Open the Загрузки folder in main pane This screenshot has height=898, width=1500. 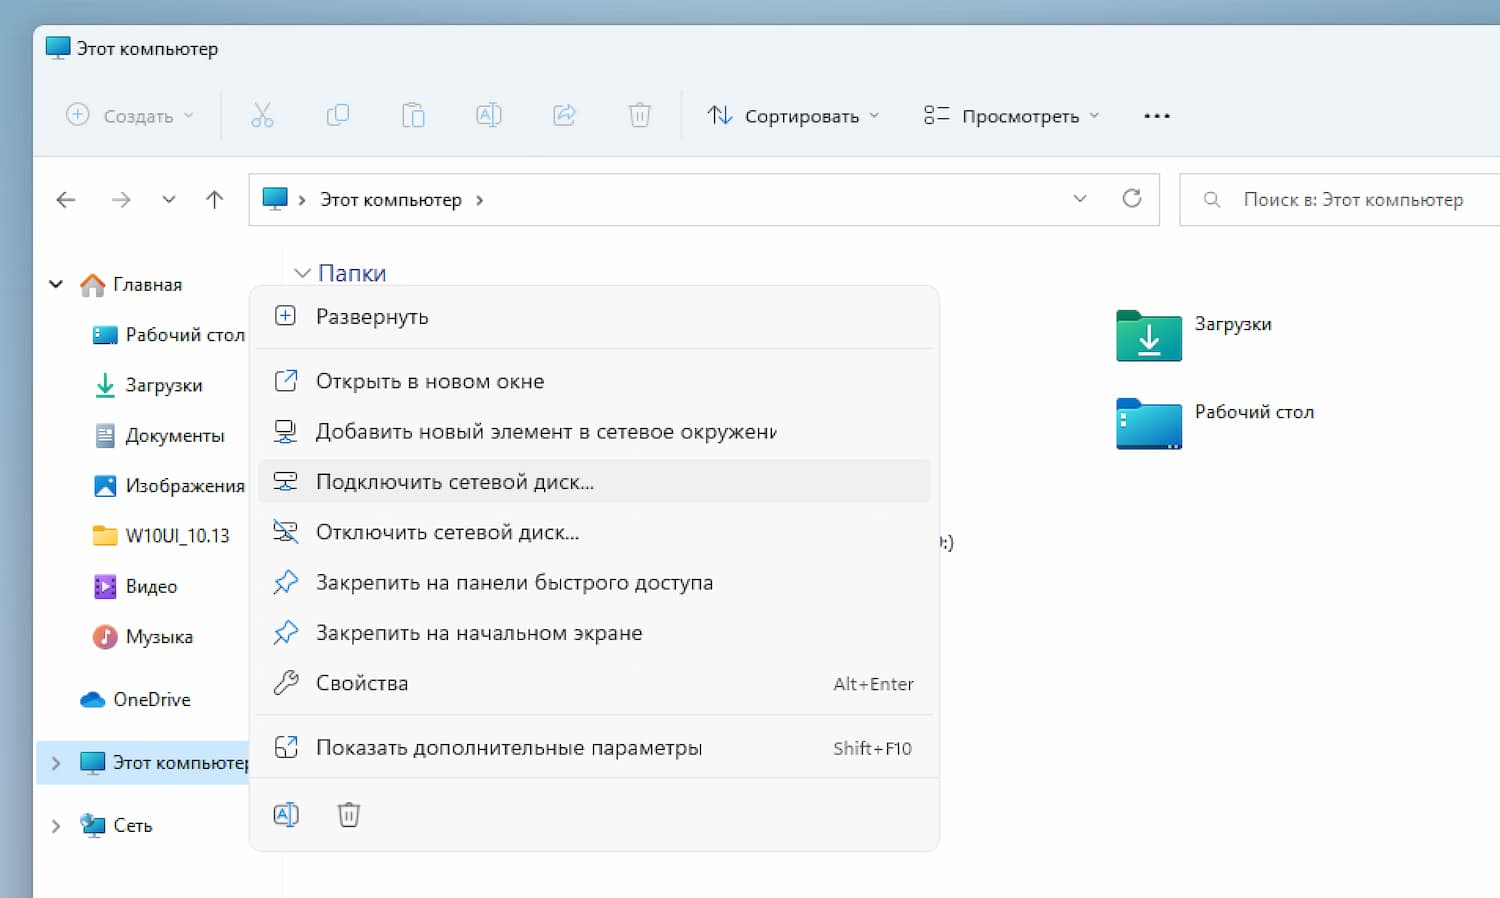tap(1149, 335)
